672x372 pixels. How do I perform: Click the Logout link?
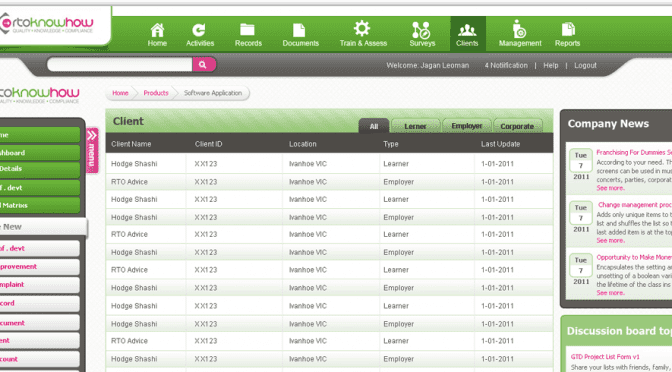[x=585, y=66]
